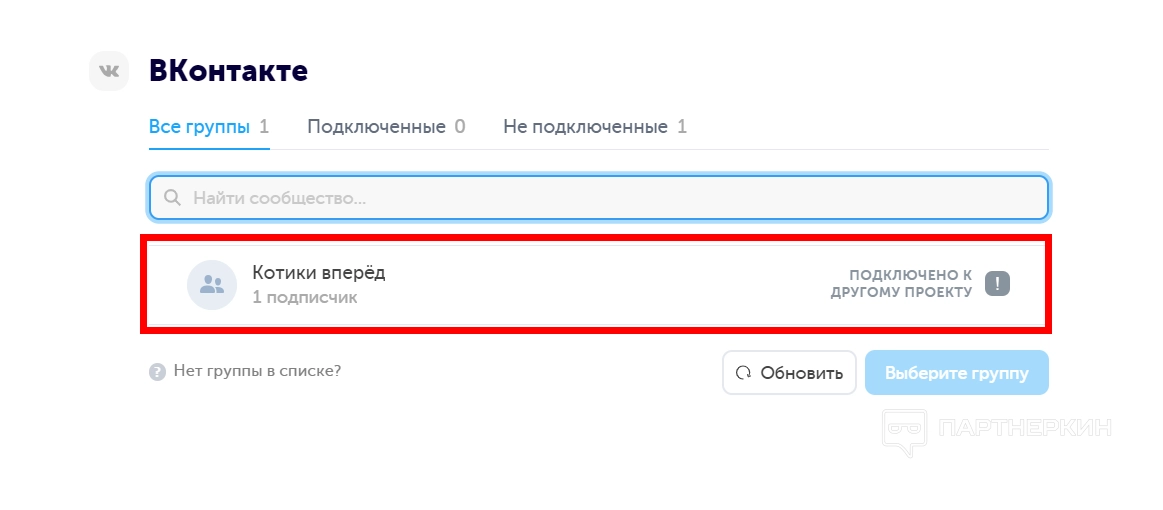Click the Котики вперёд group avatar
Viewport: 1163px width, 510px height.
(212, 285)
